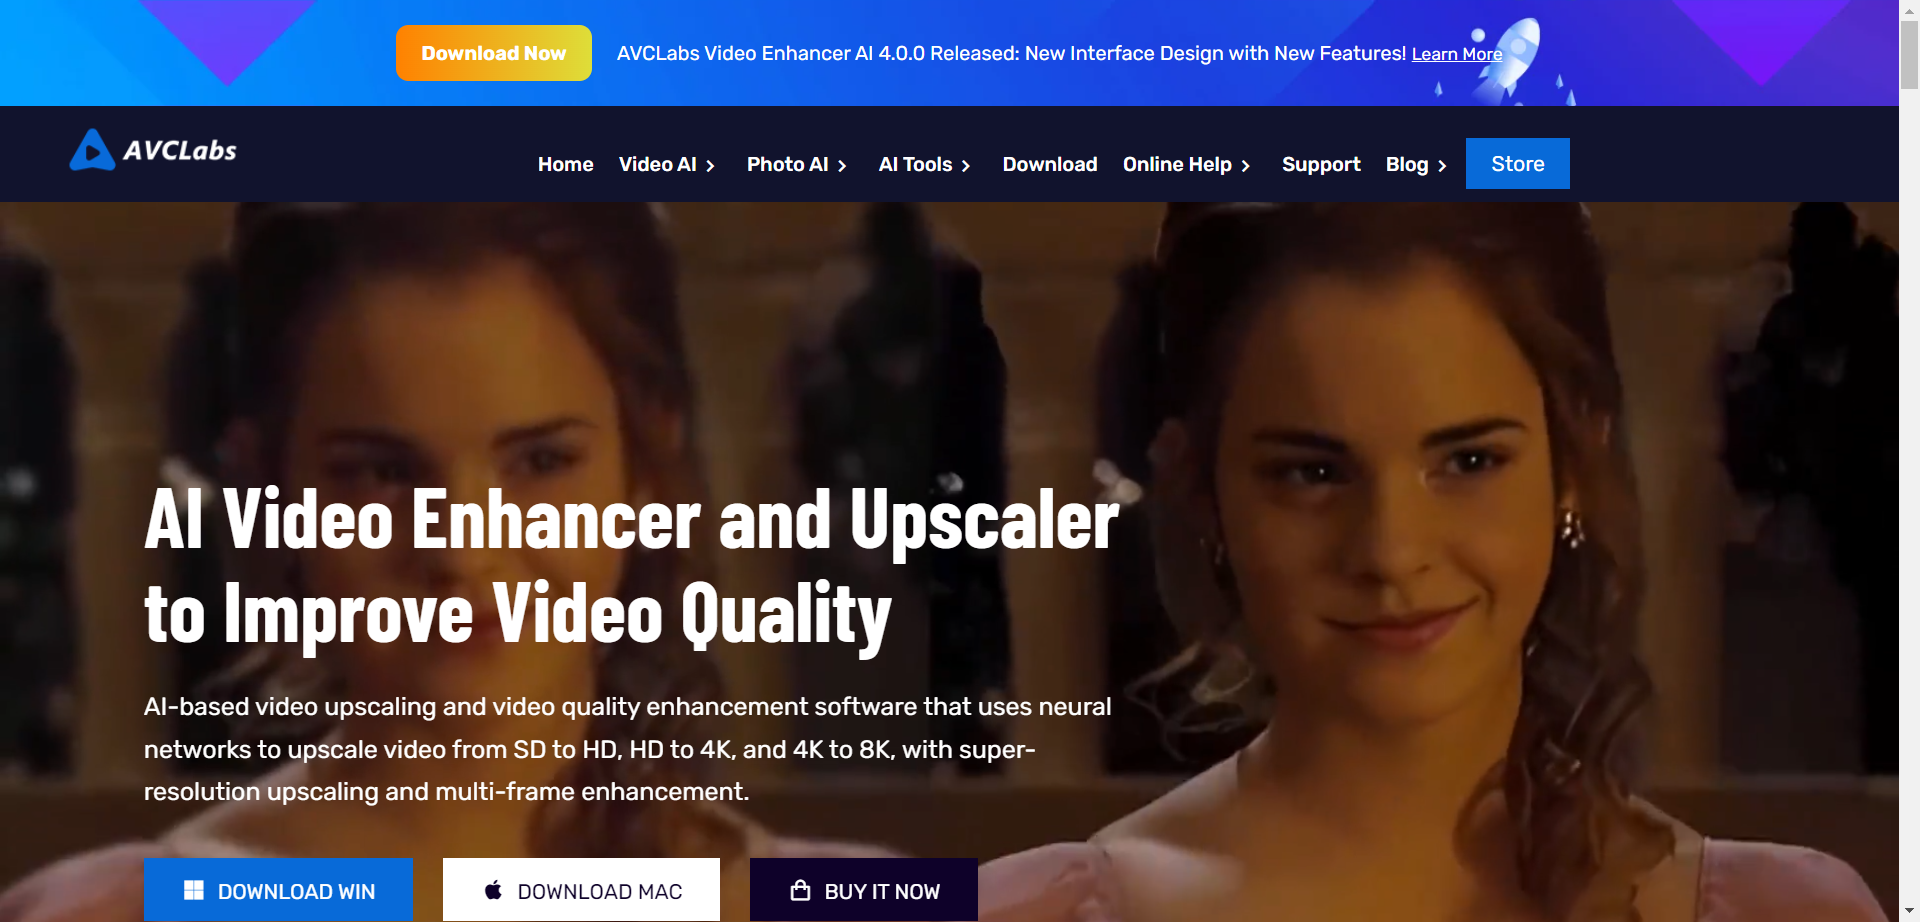Click the AVCLabs logo
The width and height of the screenshot is (1920, 922).
coord(152,150)
